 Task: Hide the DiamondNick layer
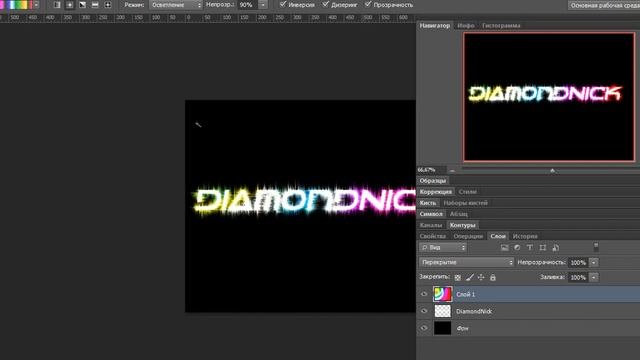(424, 311)
